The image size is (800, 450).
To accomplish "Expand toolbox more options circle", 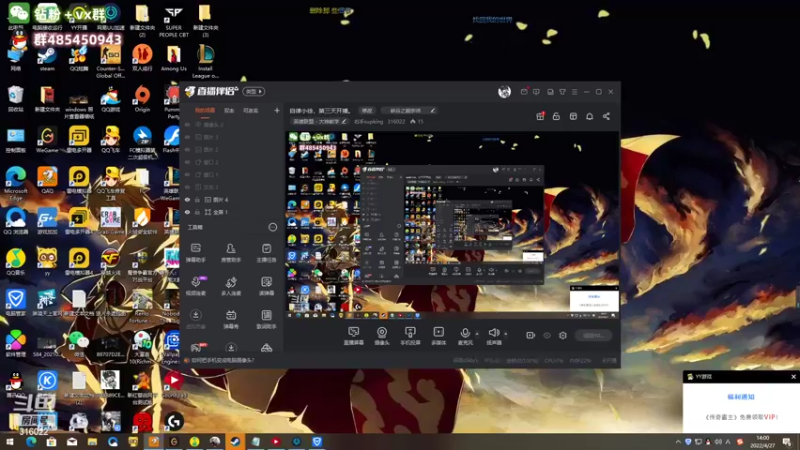I will [273, 227].
